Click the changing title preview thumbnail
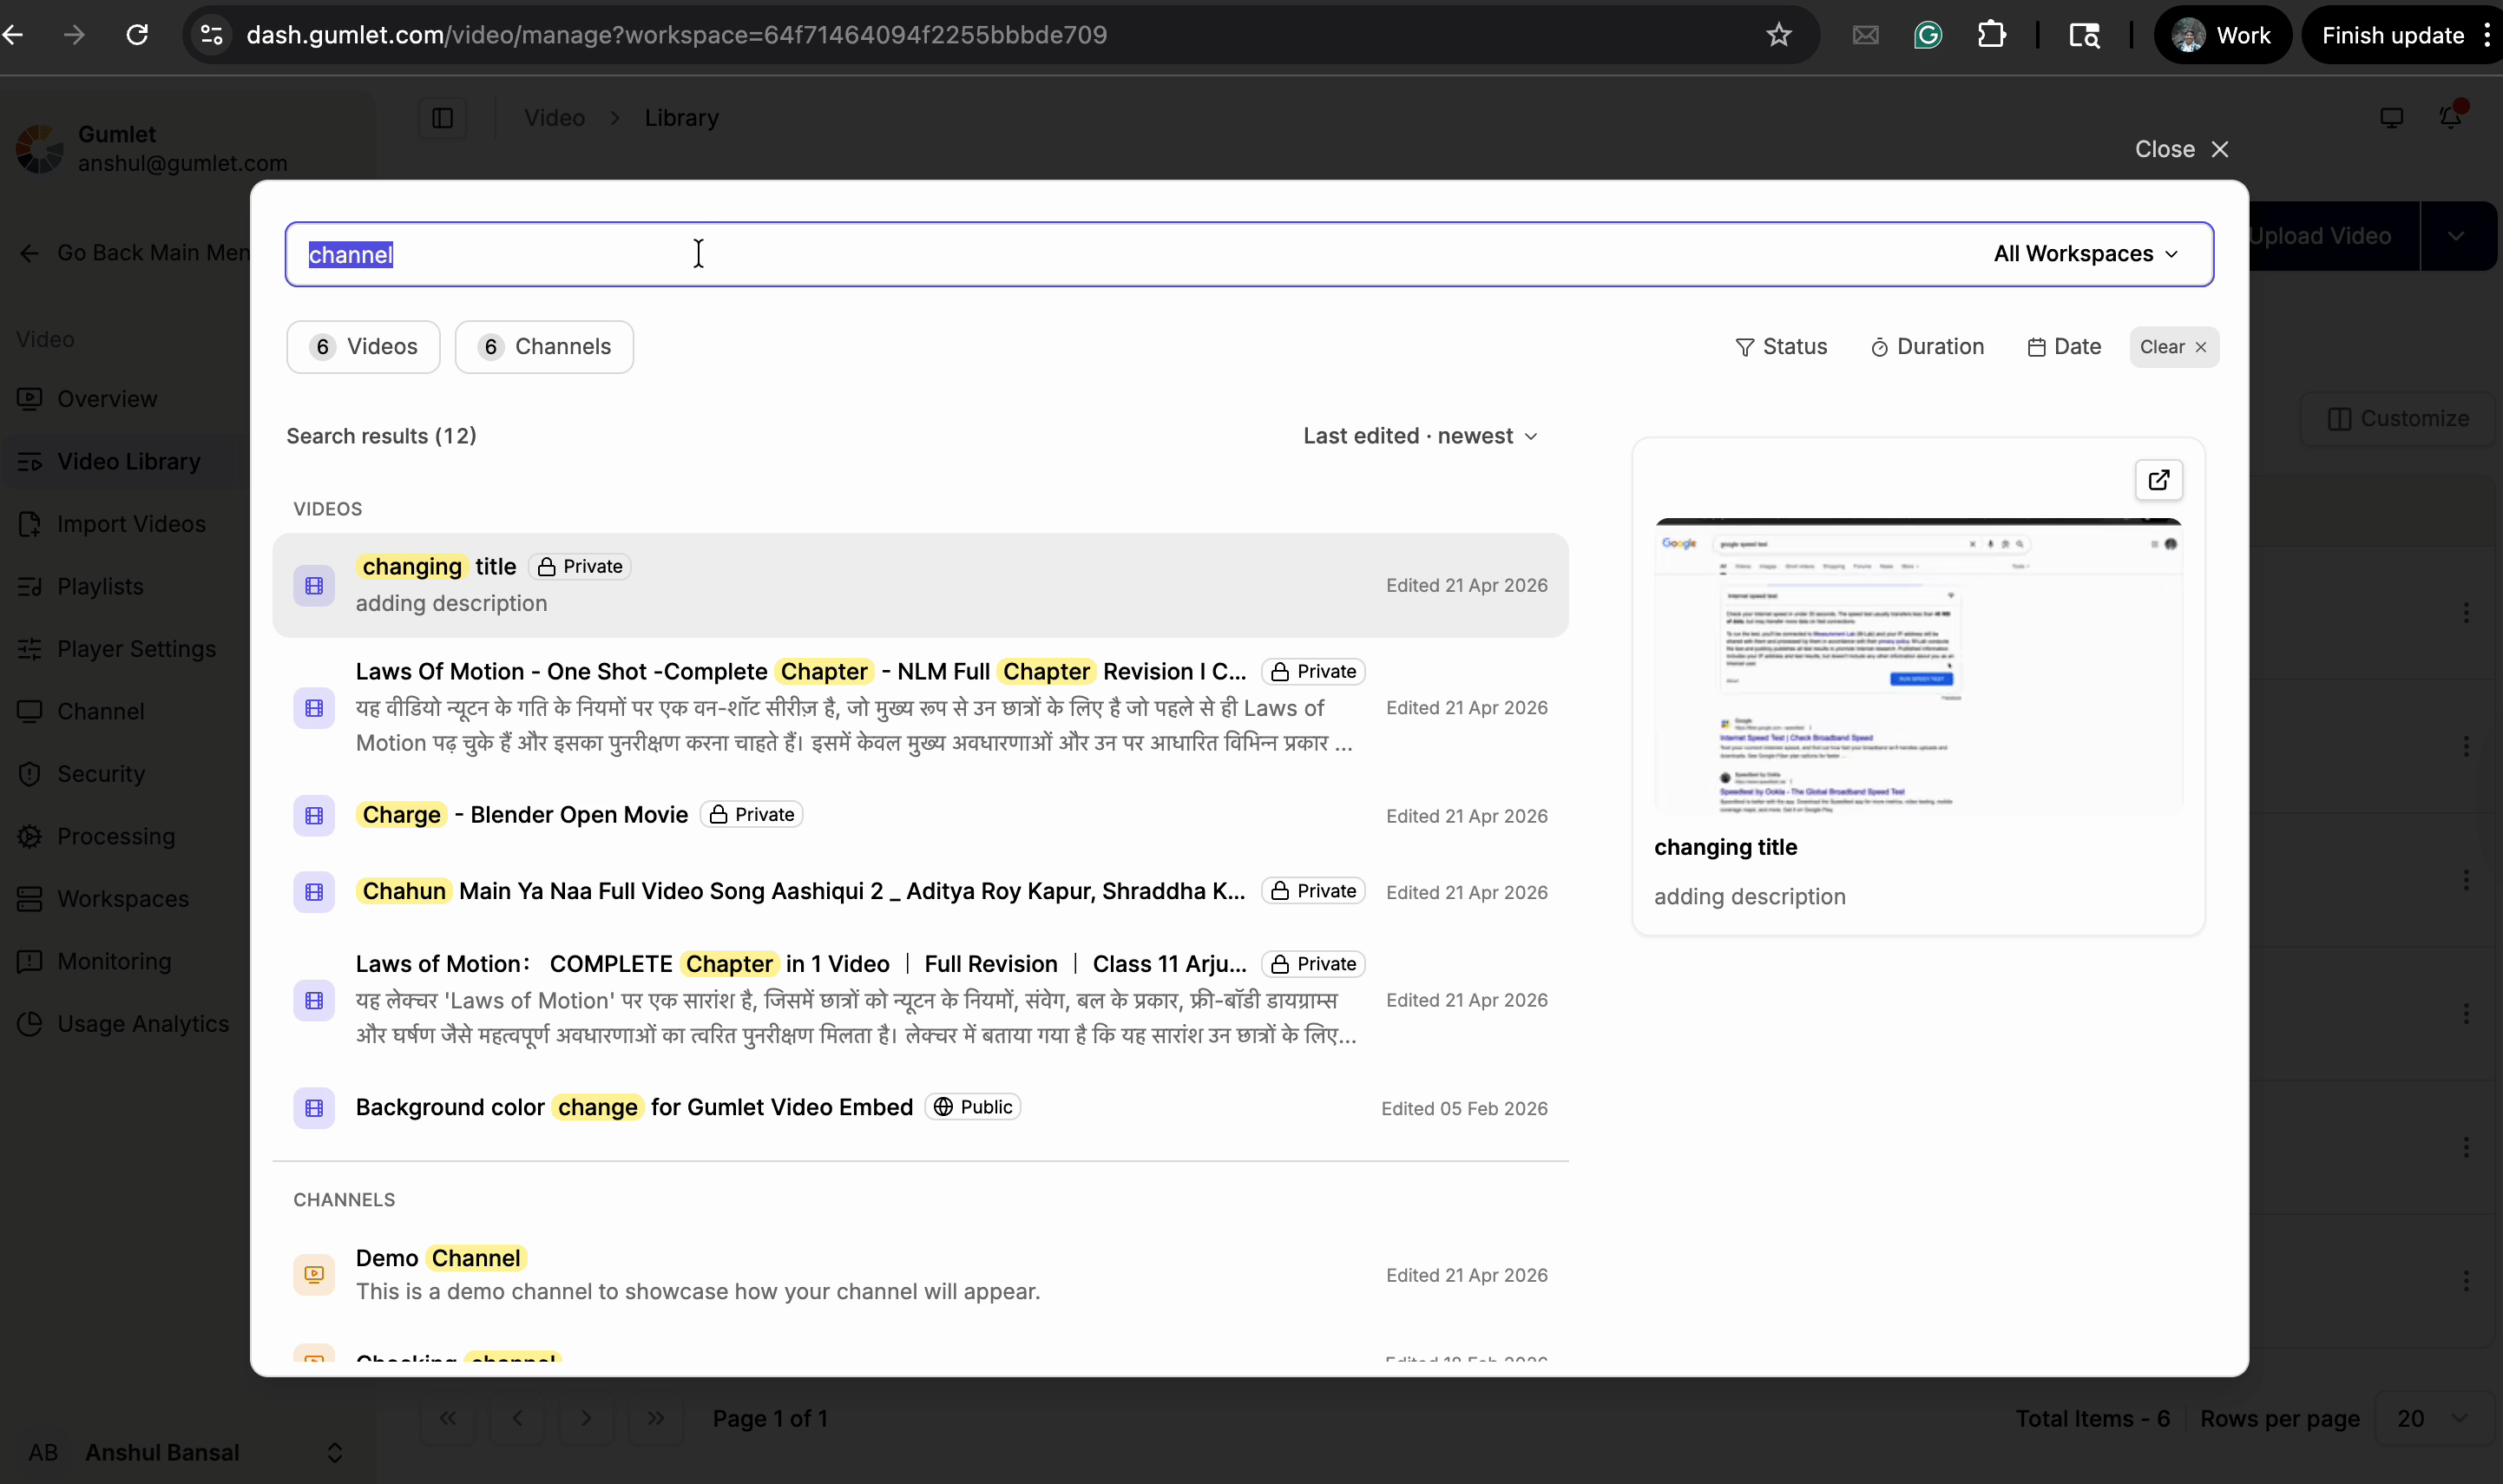The height and width of the screenshot is (1484, 2503). point(1917,666)
